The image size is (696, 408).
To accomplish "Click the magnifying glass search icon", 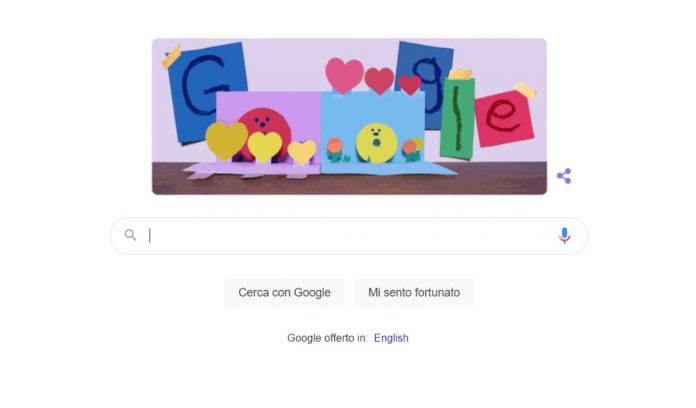I will (130, 235).
